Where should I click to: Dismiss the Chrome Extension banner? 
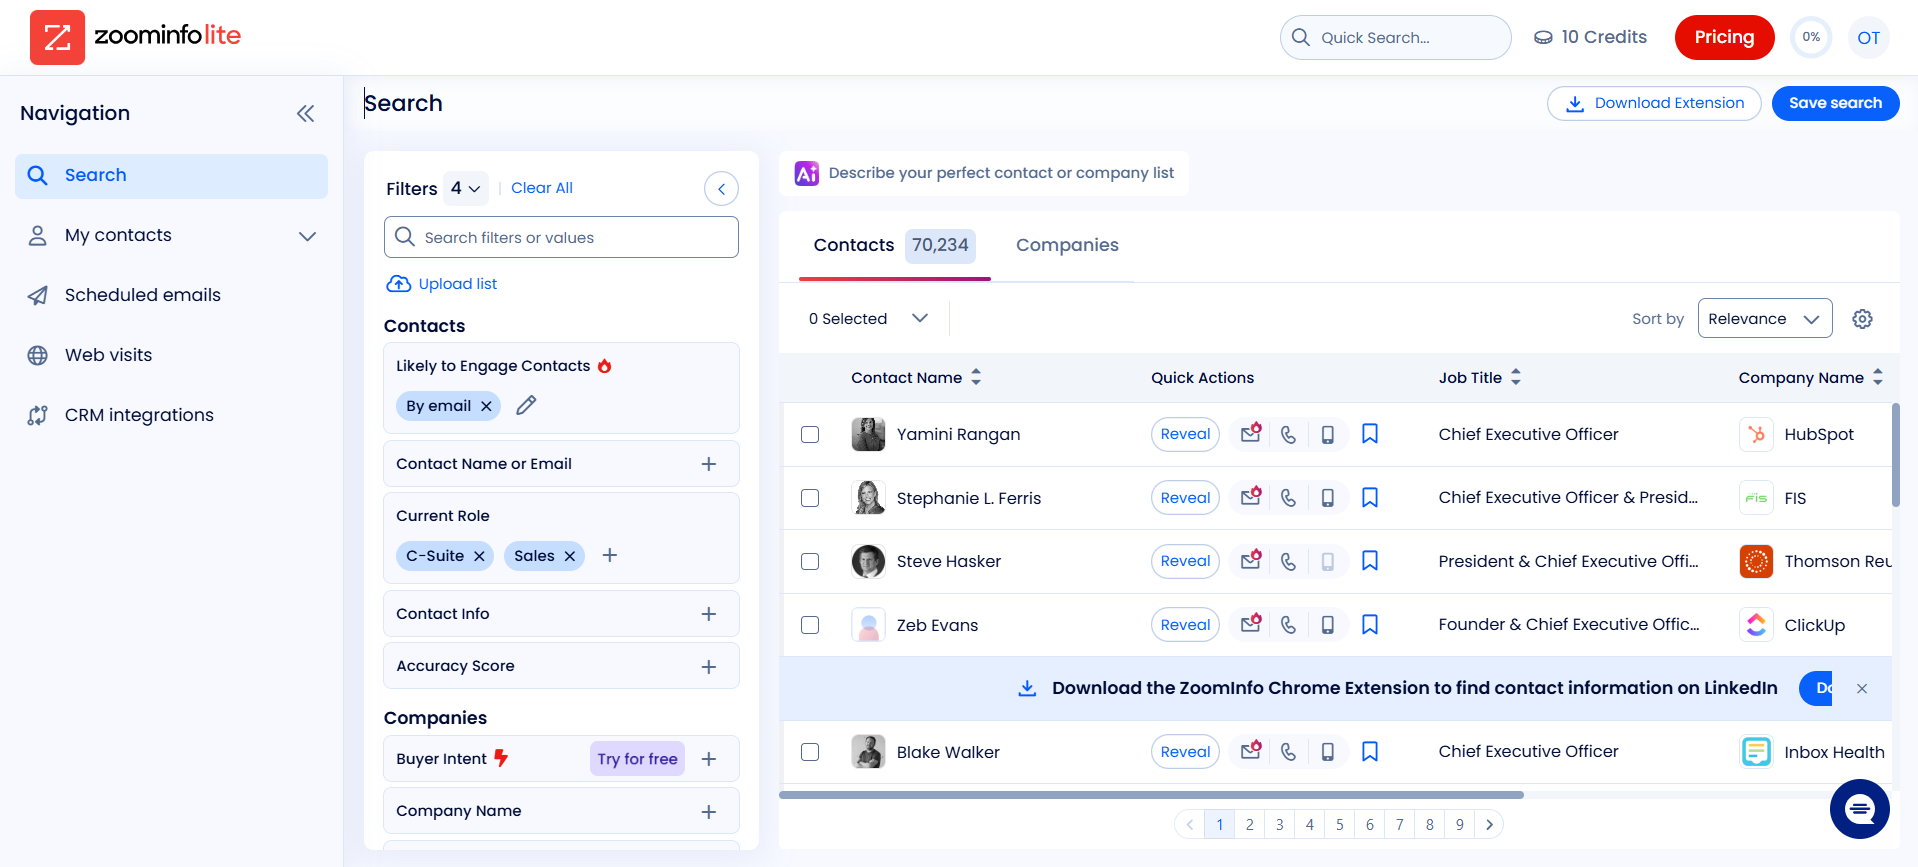1862,689
